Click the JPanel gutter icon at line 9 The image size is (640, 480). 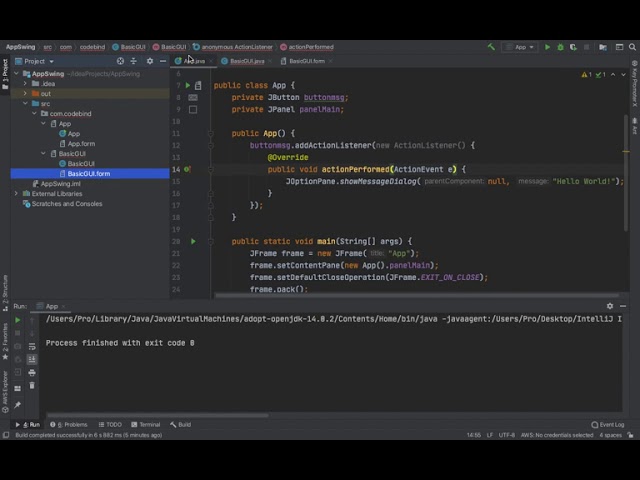[193, 109]
